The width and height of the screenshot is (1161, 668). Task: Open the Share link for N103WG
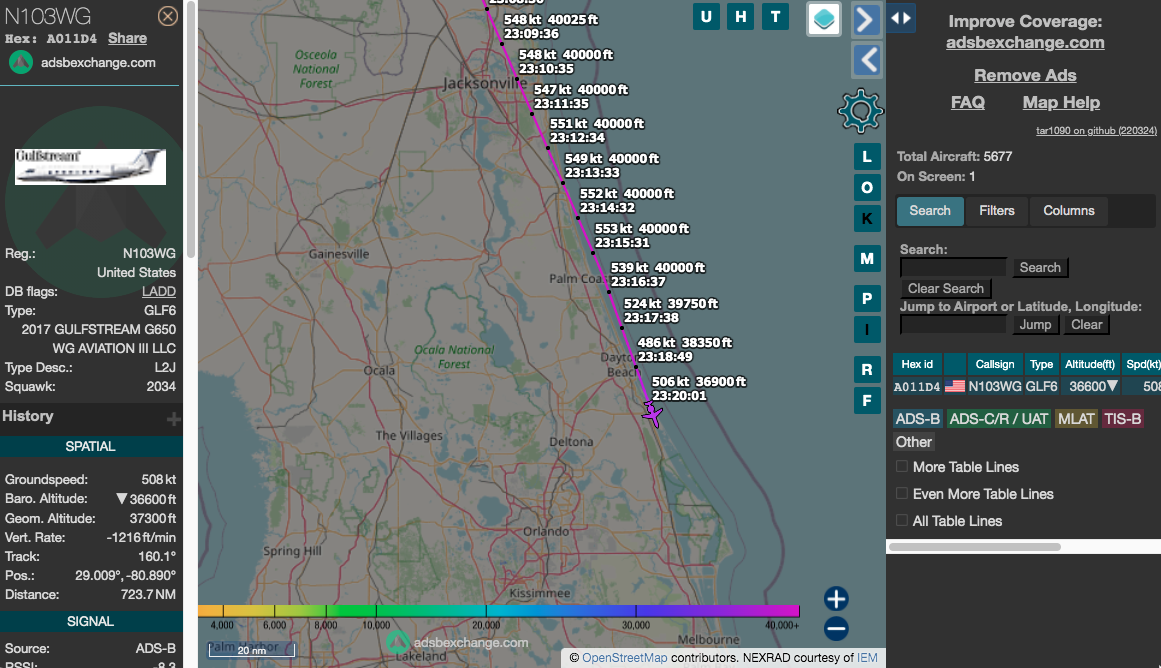coord(127,38)
